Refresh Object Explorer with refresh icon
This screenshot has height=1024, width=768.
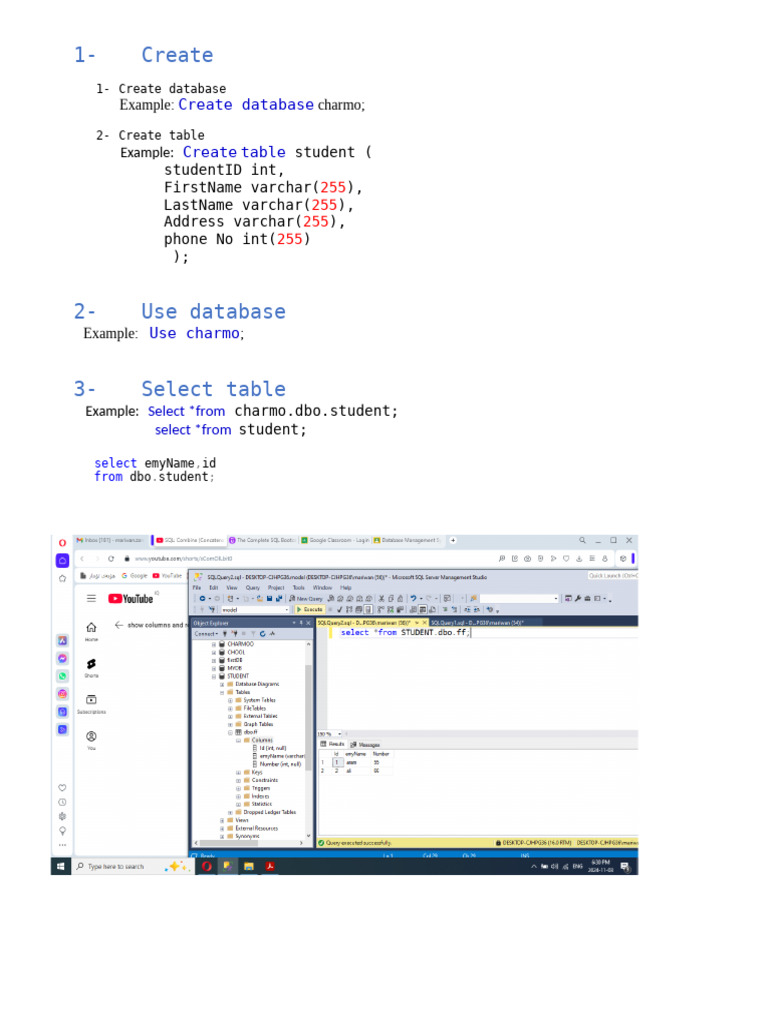click(263, 633)
